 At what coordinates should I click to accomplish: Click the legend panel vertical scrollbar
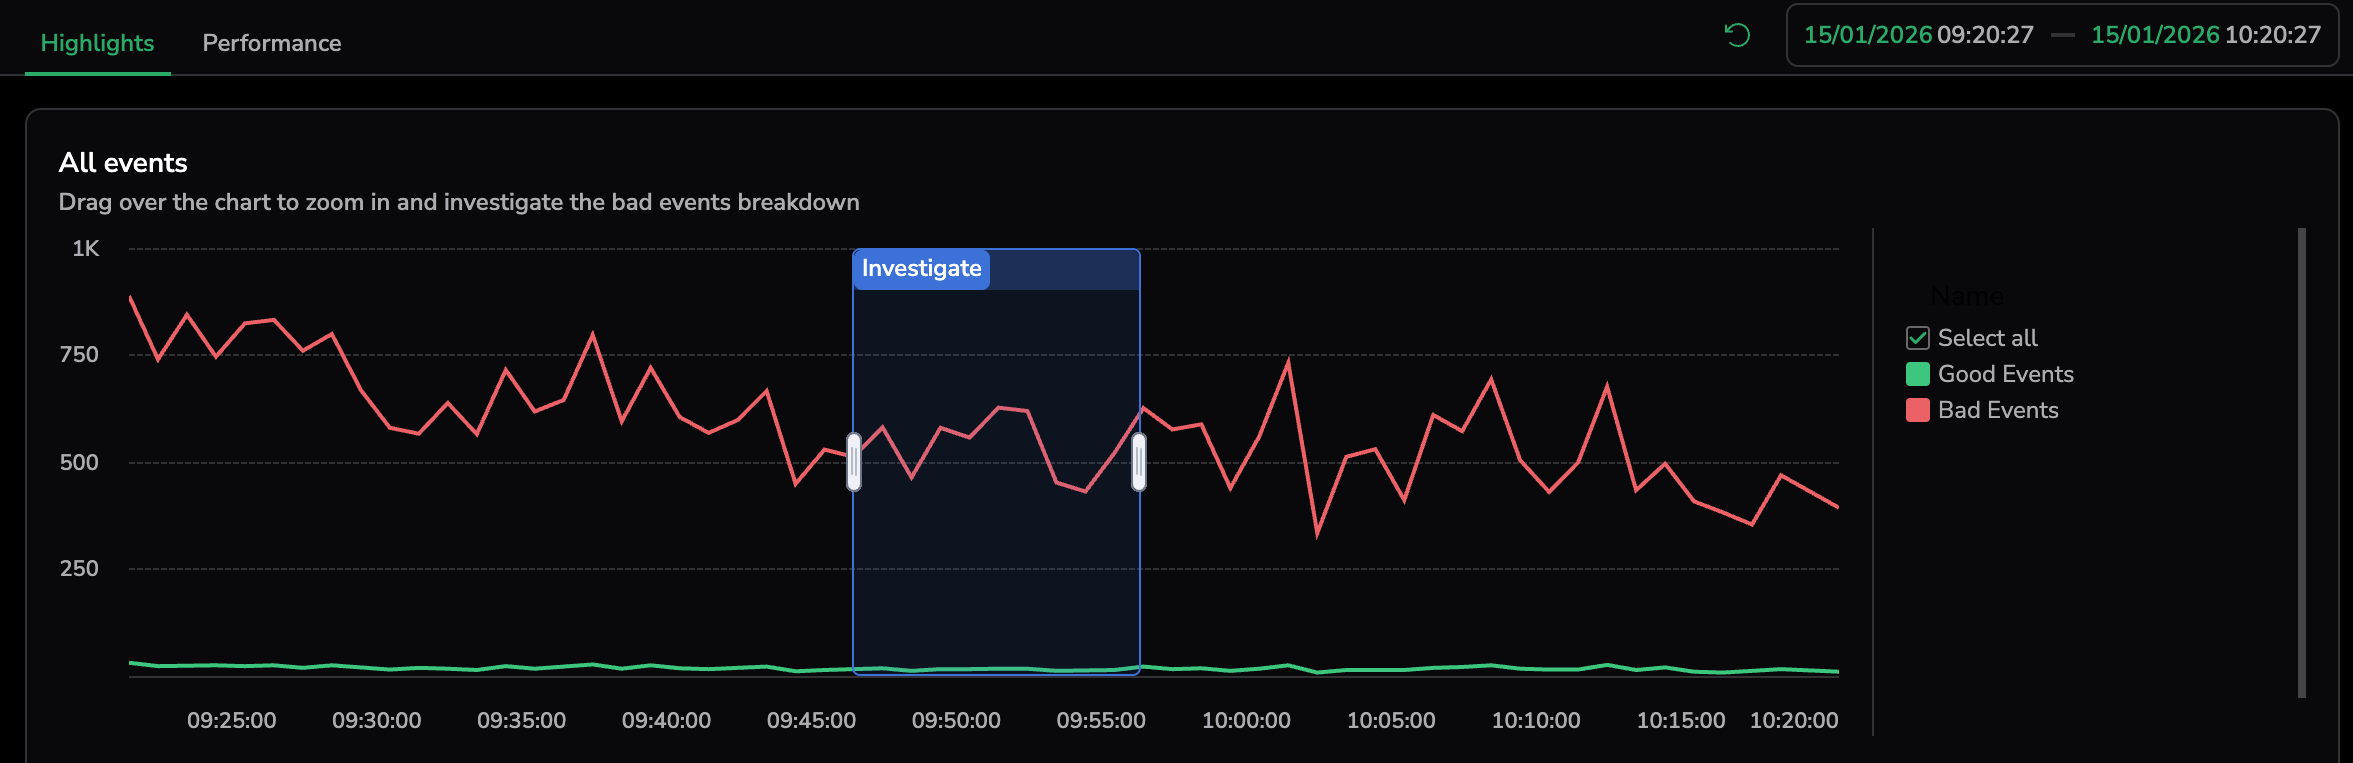[x=2301, y=462]
